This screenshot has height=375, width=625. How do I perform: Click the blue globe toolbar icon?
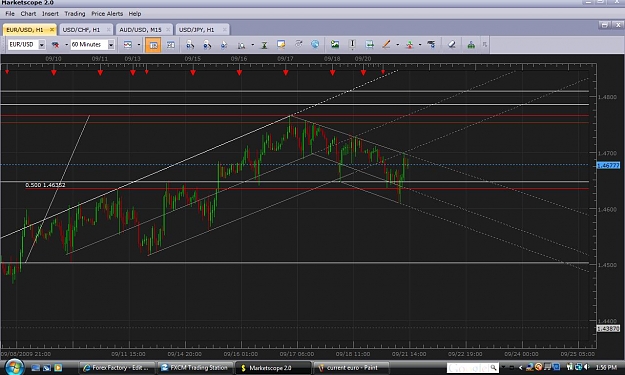click(315, 44)
